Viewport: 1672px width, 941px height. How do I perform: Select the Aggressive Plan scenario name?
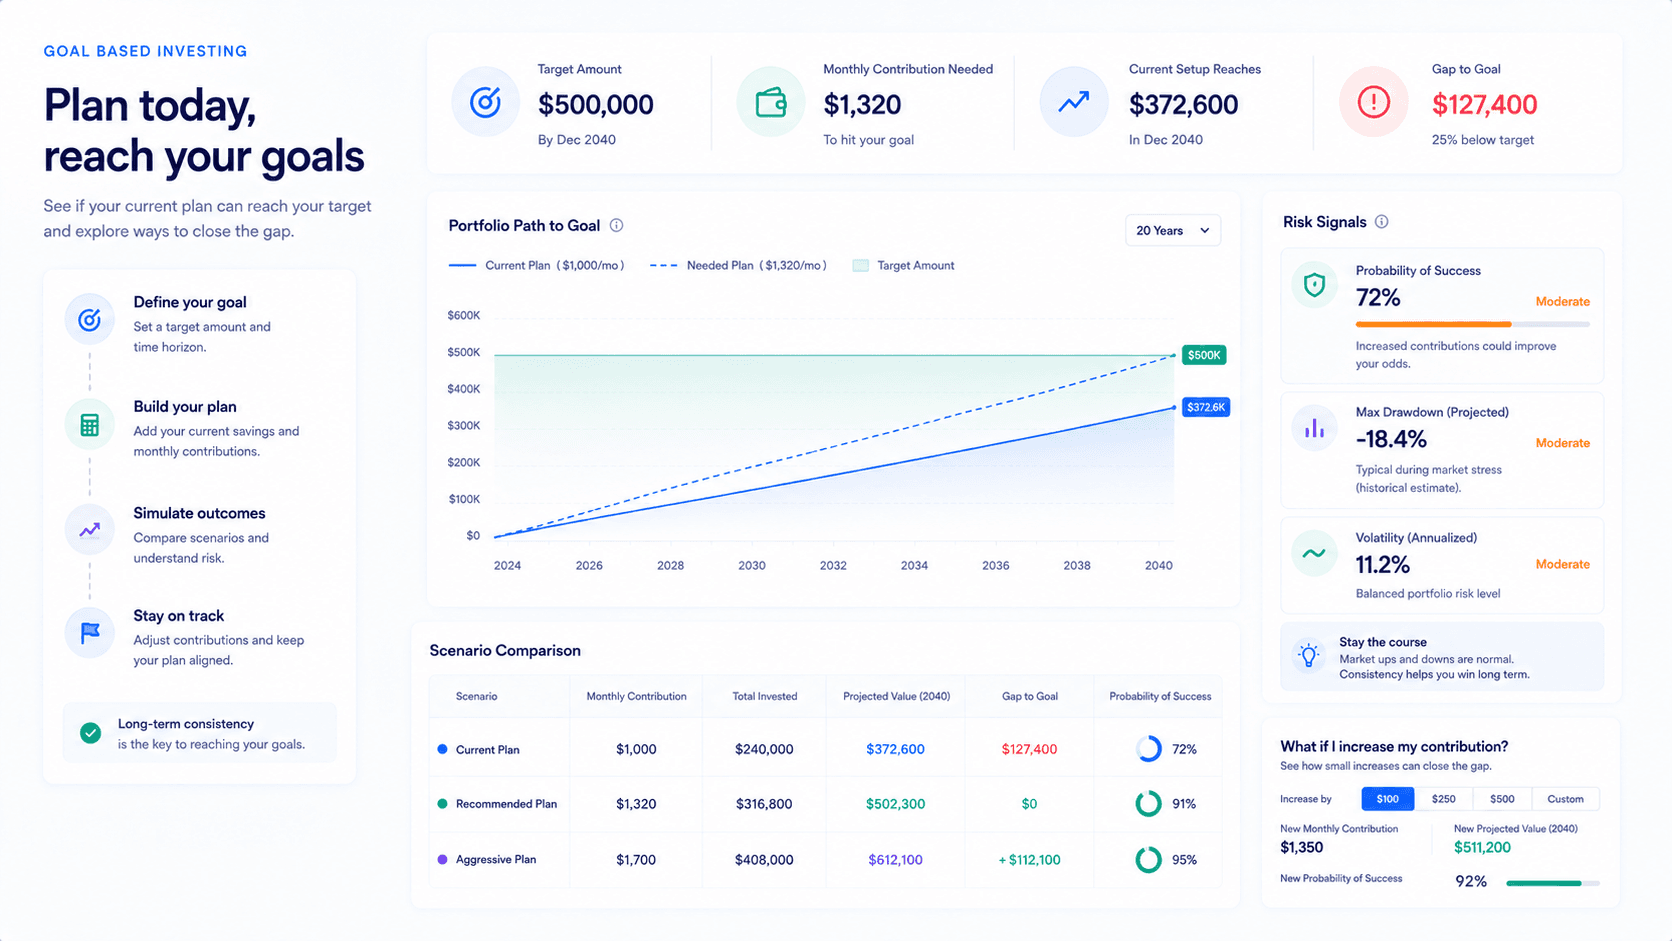tap(496, 860)
